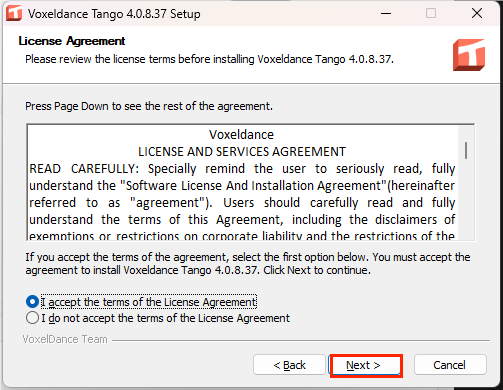Minimize the setup window
Image resolution: width=503 pixels, height=390 pixels.
(386, 14)
